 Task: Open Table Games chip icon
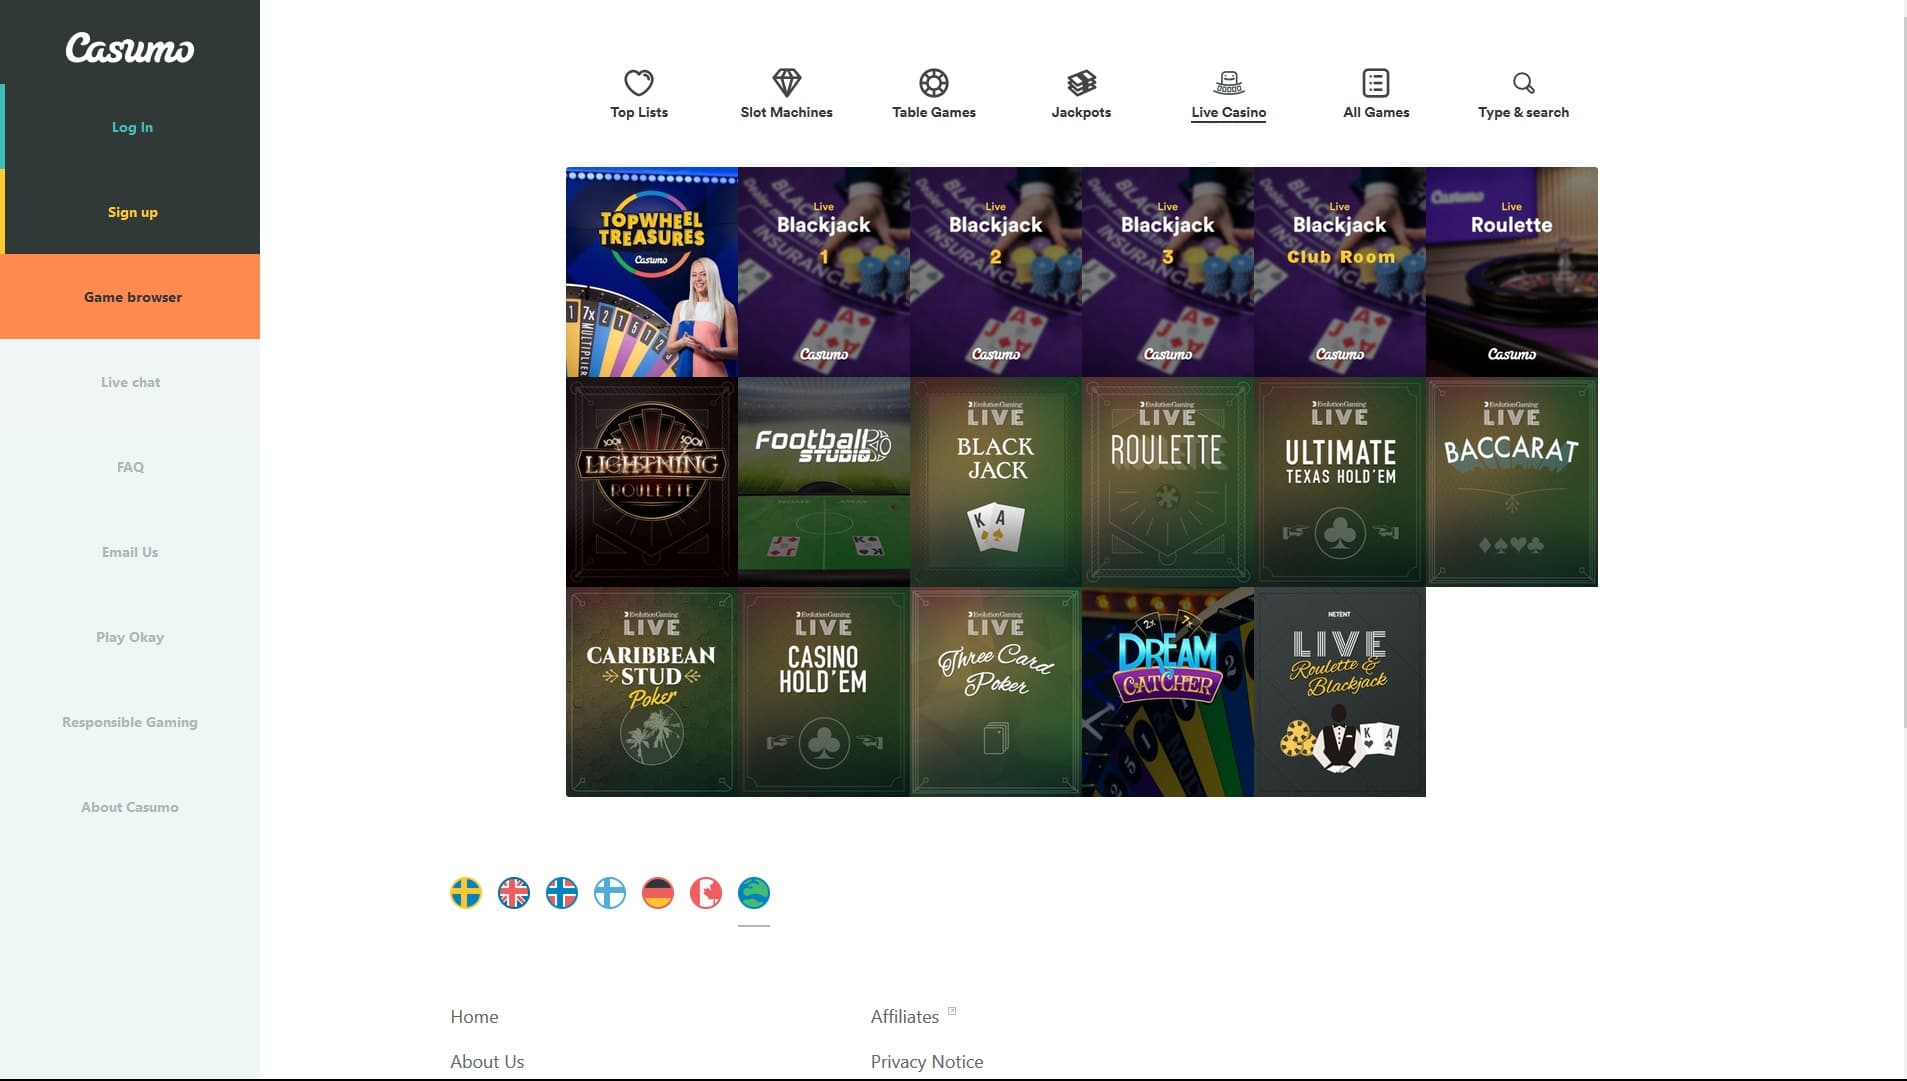click(934, 82)
